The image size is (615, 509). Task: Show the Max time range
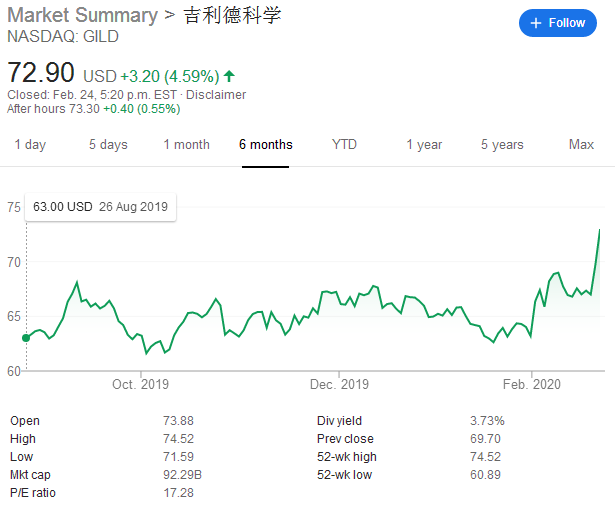581,145
